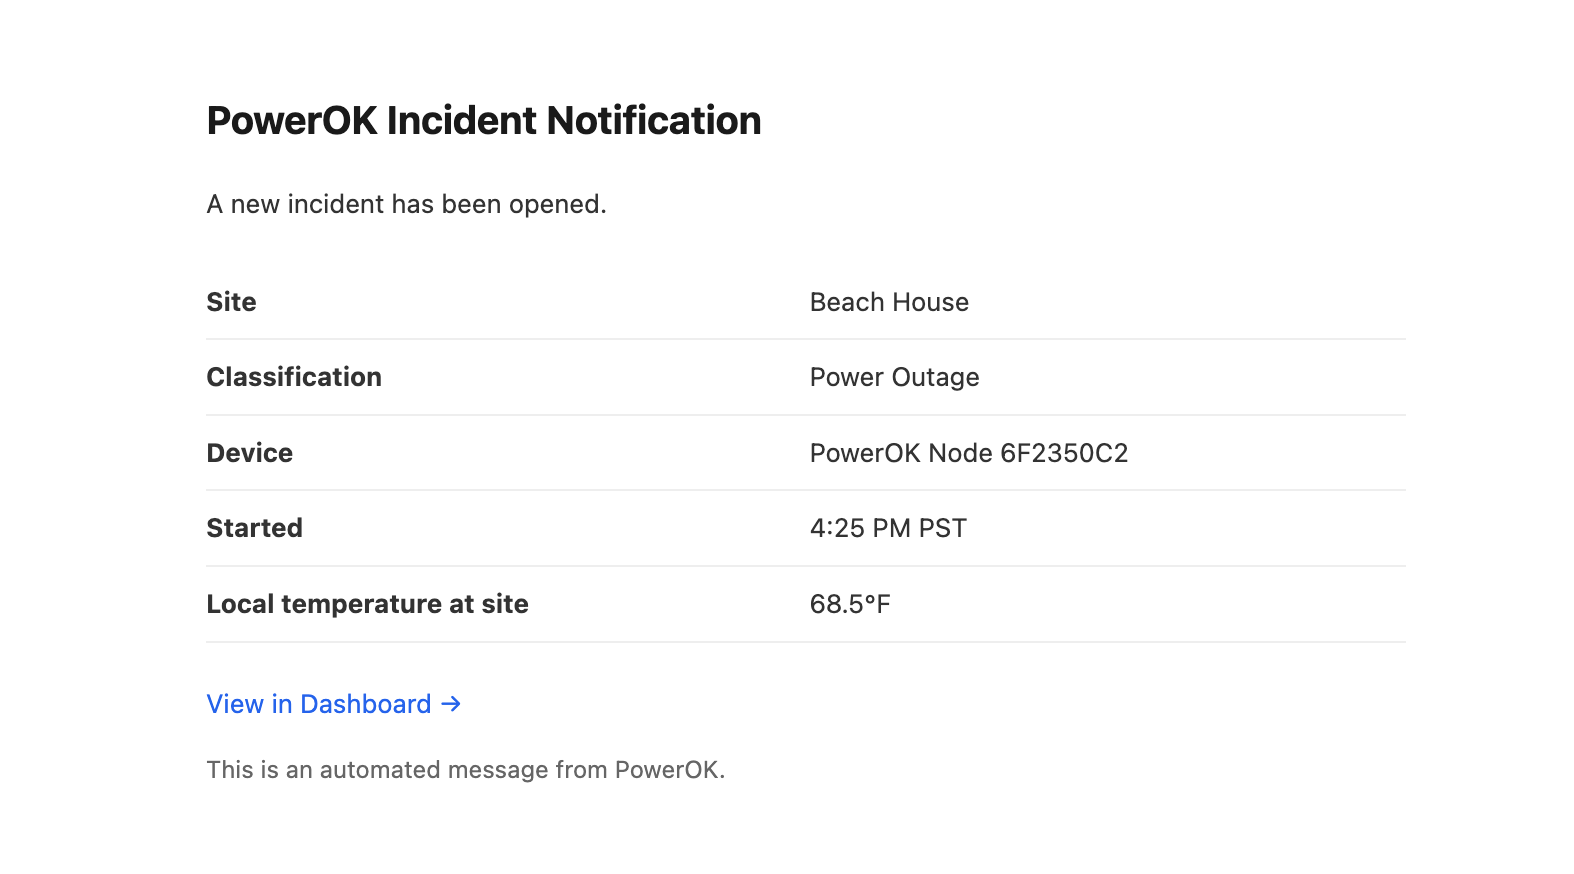Select the 68.5°F temperature value

(x=851, y=603)
